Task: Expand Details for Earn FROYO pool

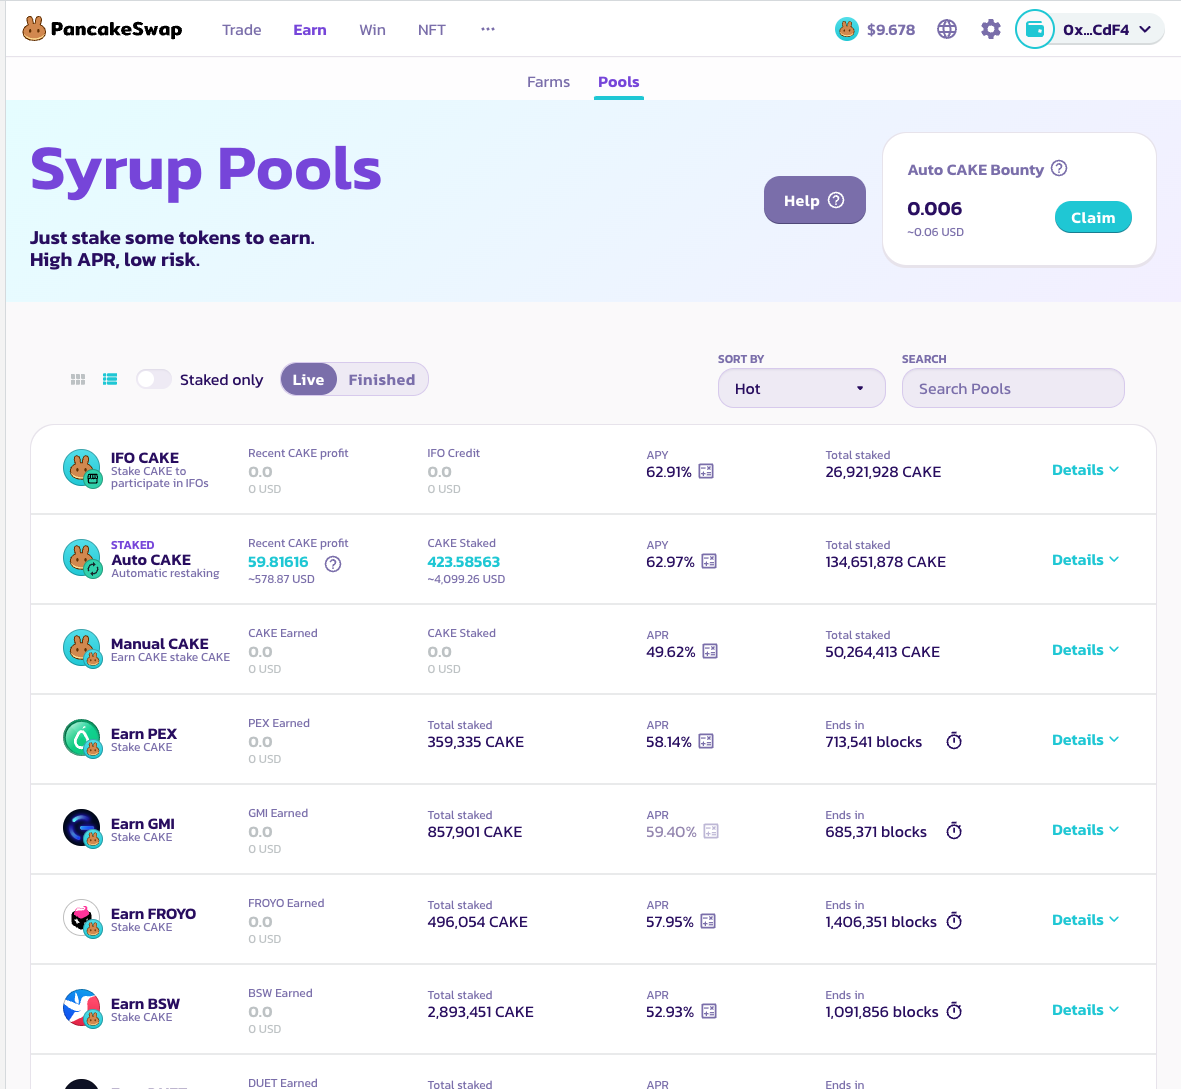Action: coord(1085,920)
